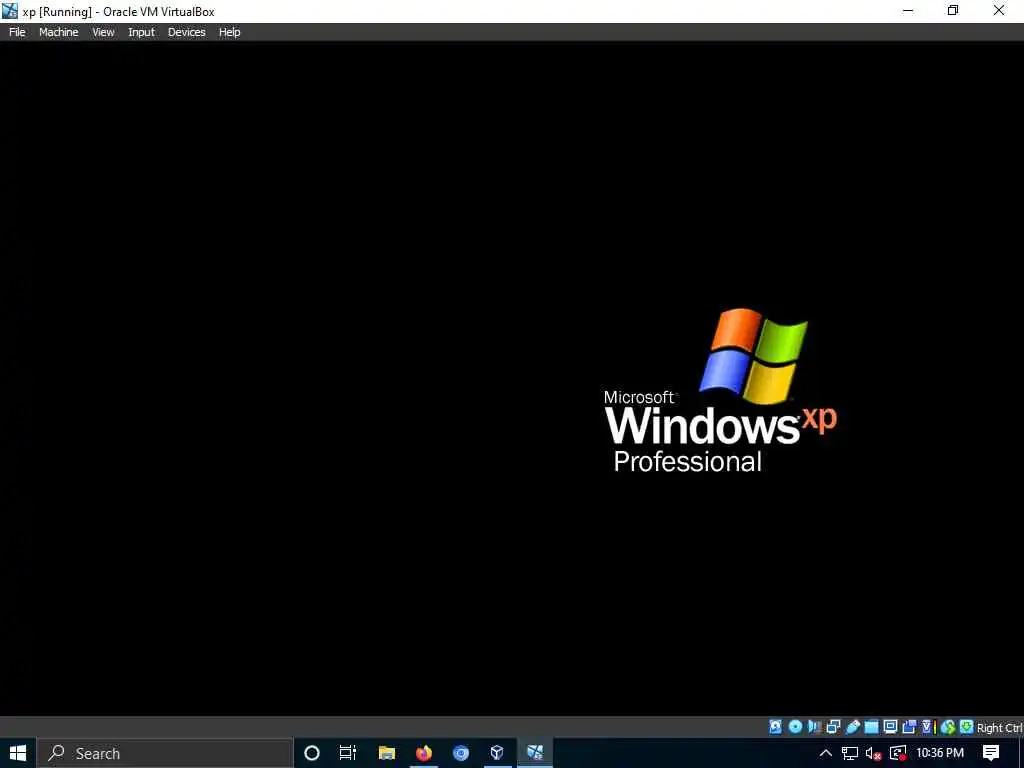Switch to the Chromium browser taskbar icon

[x=461, y=753]
